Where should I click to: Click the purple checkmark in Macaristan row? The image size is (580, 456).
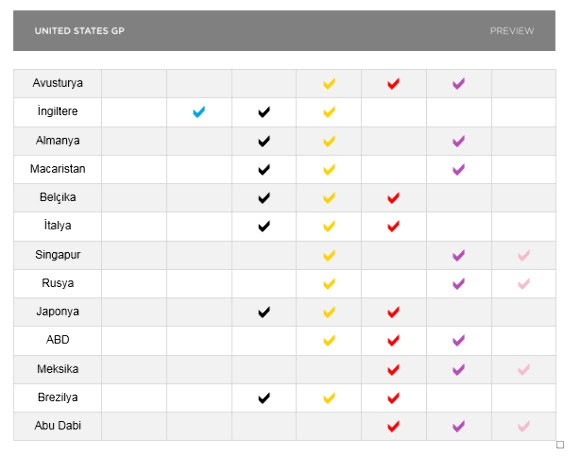pyautogui.click(x=459, y=169)
